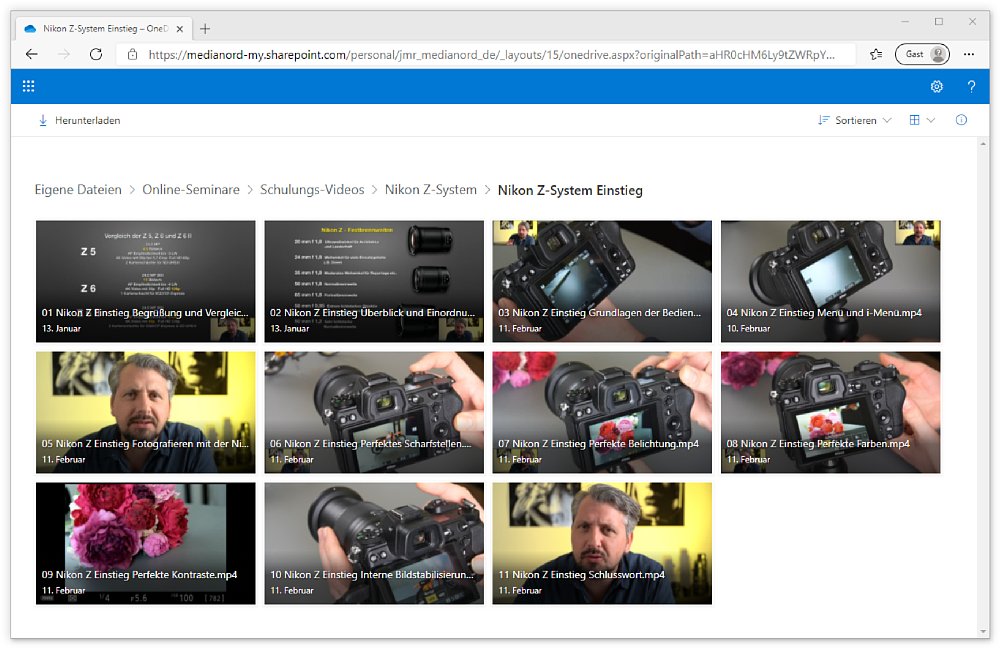Open the details pane info icon
1000x649 pixels.
(961, 120)
